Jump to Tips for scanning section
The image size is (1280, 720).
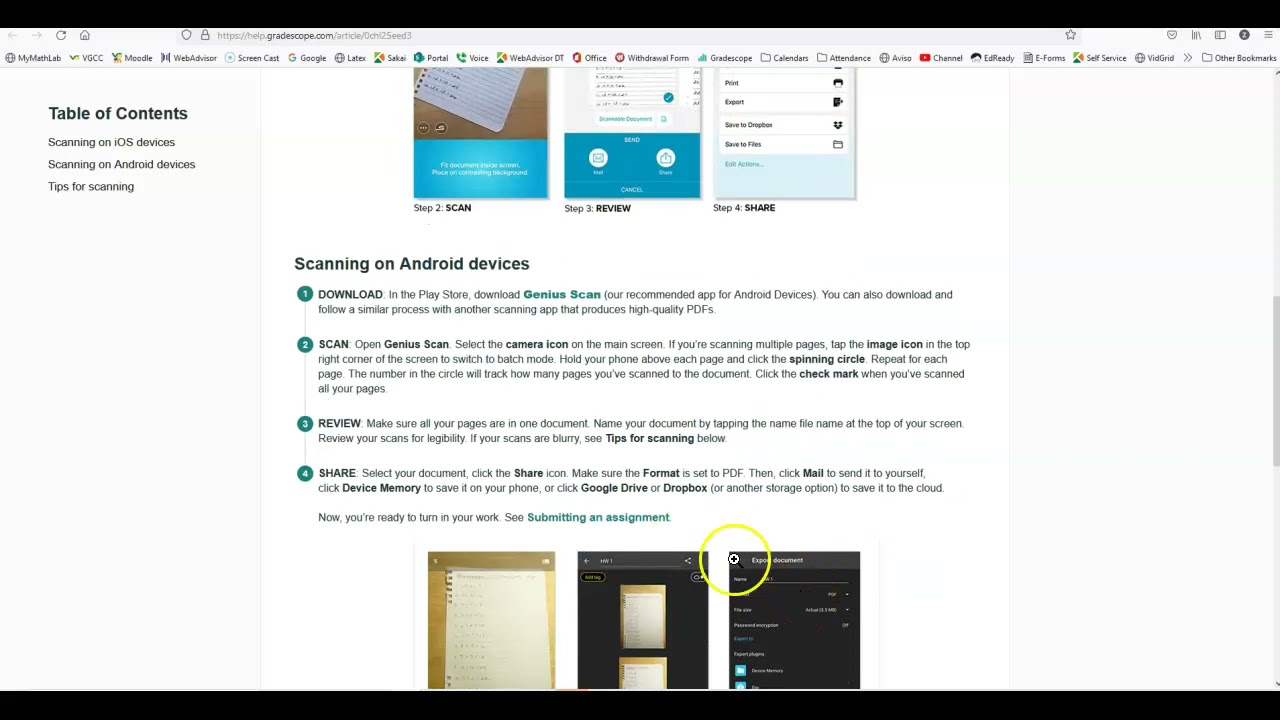tap(90, 186)
